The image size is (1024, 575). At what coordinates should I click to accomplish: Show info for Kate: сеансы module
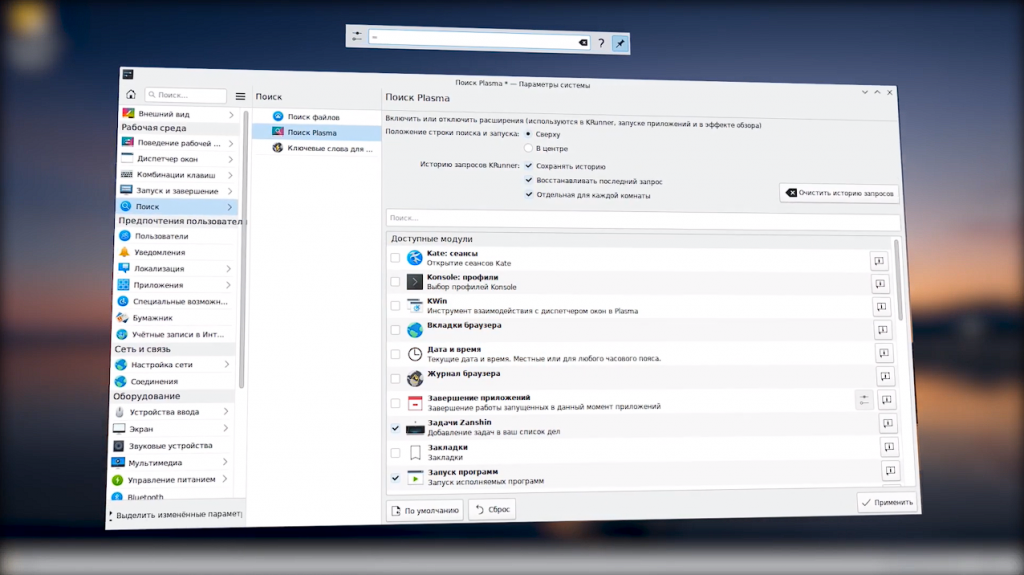879,261
